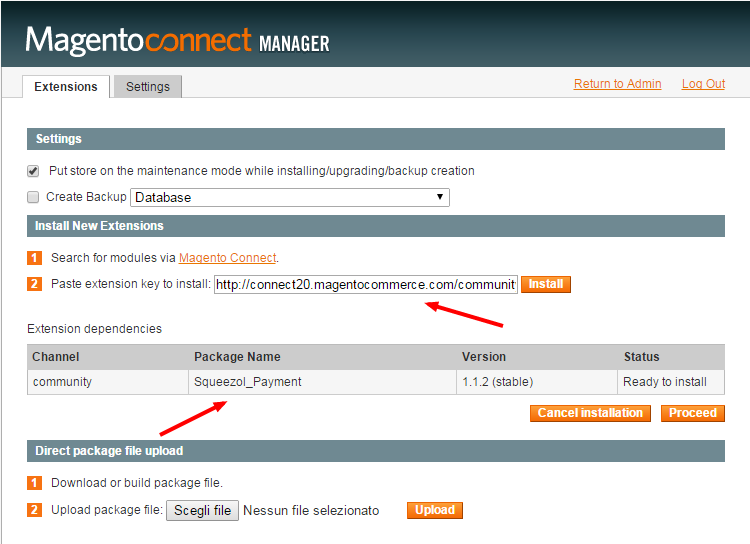Image resolution: width=750 pixels, height=544 pixels.
Task: Uncheck the maintenance mode checkbox
Action: click(33, 171)
